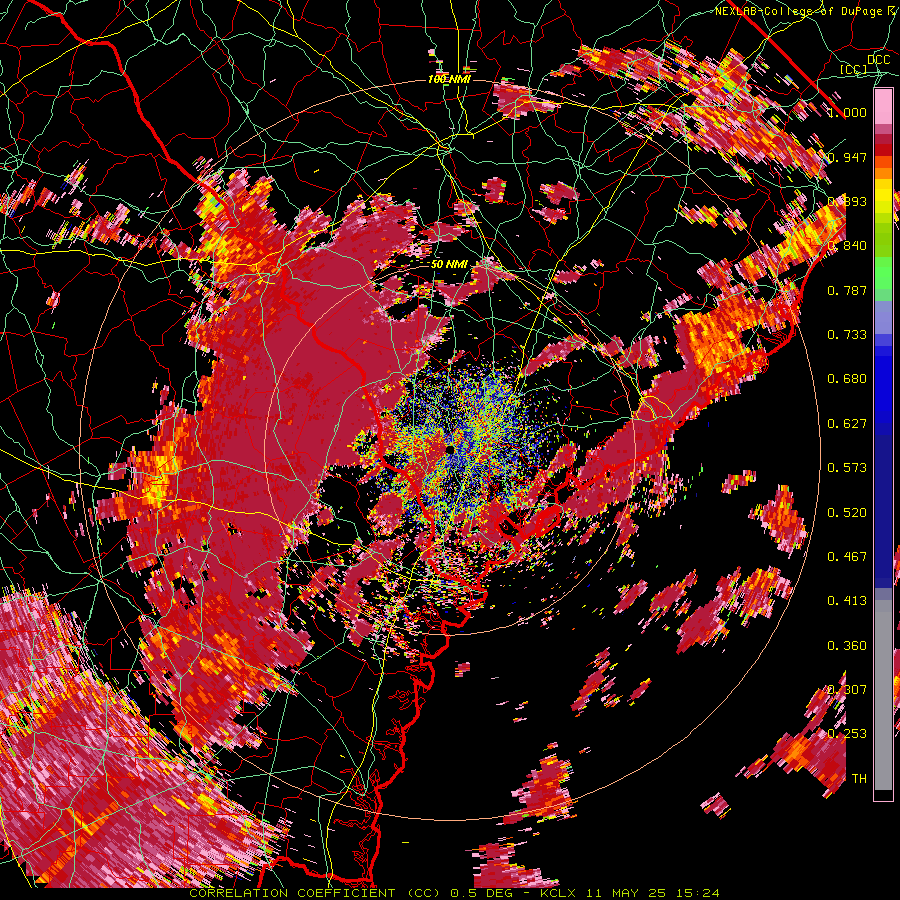Click the 100 NMI range ring label
The height and width of the screenshot is (900, 900).
tap(449, 79)
